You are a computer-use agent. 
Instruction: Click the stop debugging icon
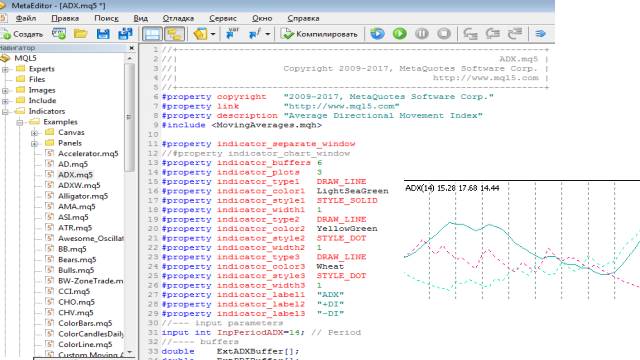click(x=444, y=34)
